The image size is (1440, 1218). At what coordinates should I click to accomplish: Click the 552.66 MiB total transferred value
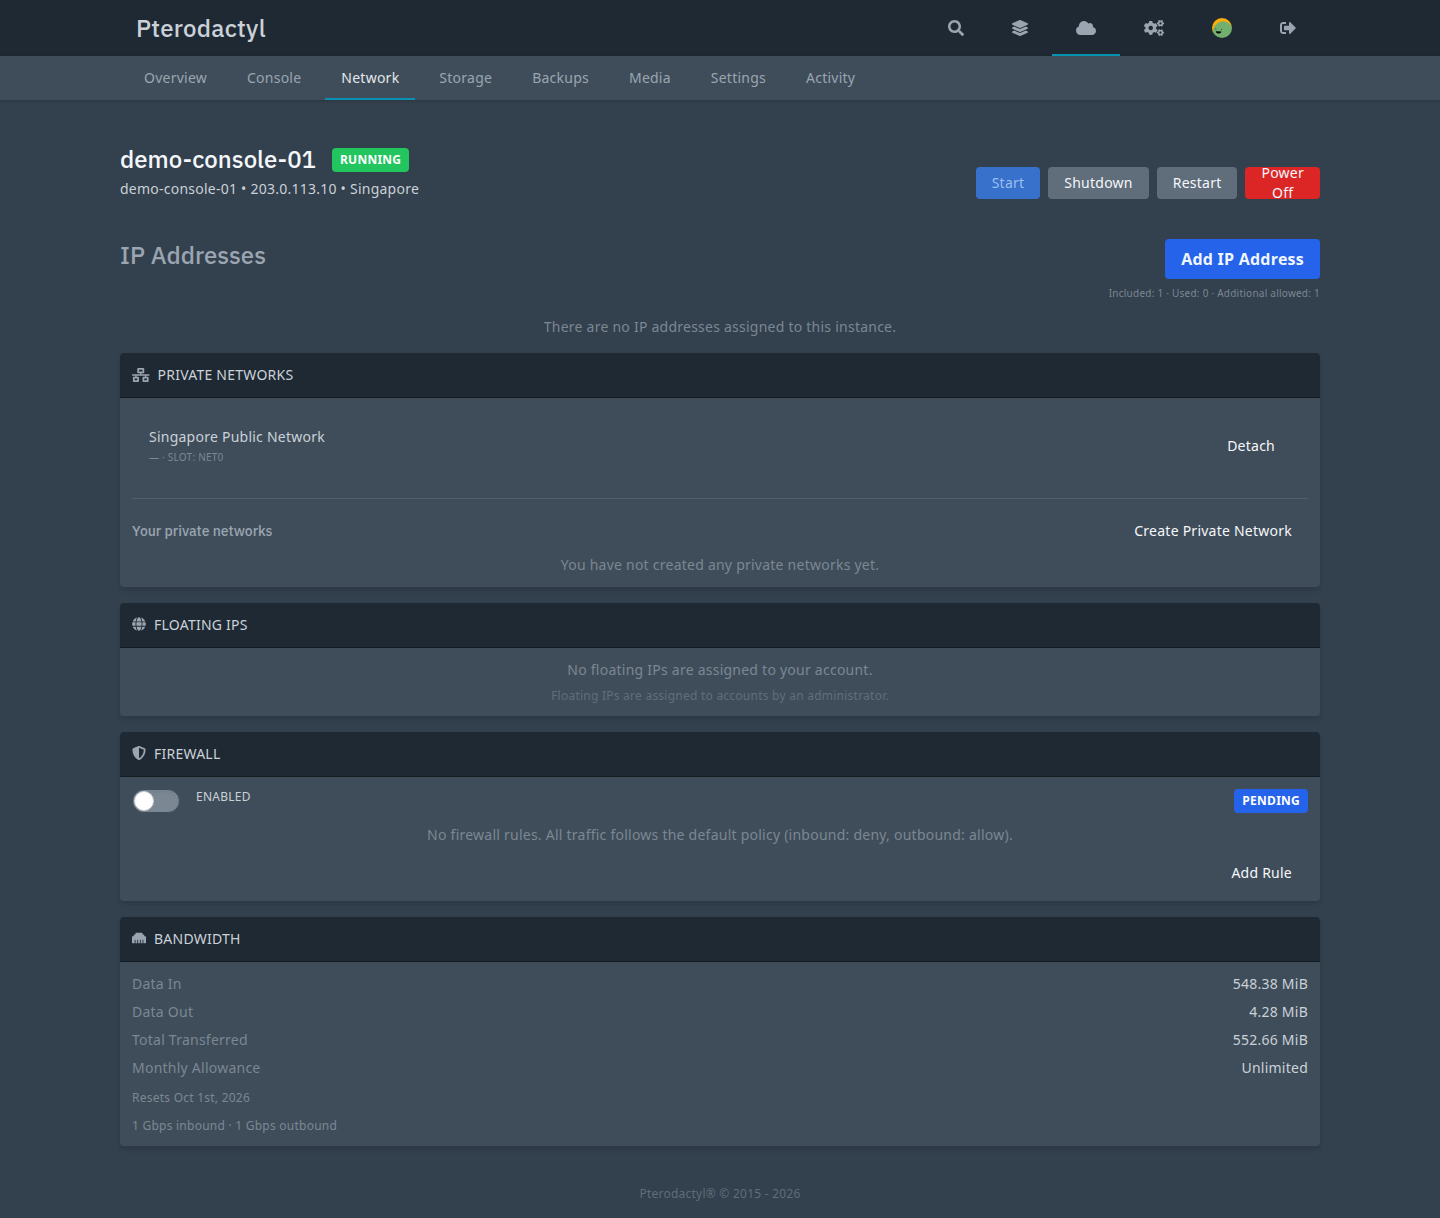[x=1270, y=1040]
